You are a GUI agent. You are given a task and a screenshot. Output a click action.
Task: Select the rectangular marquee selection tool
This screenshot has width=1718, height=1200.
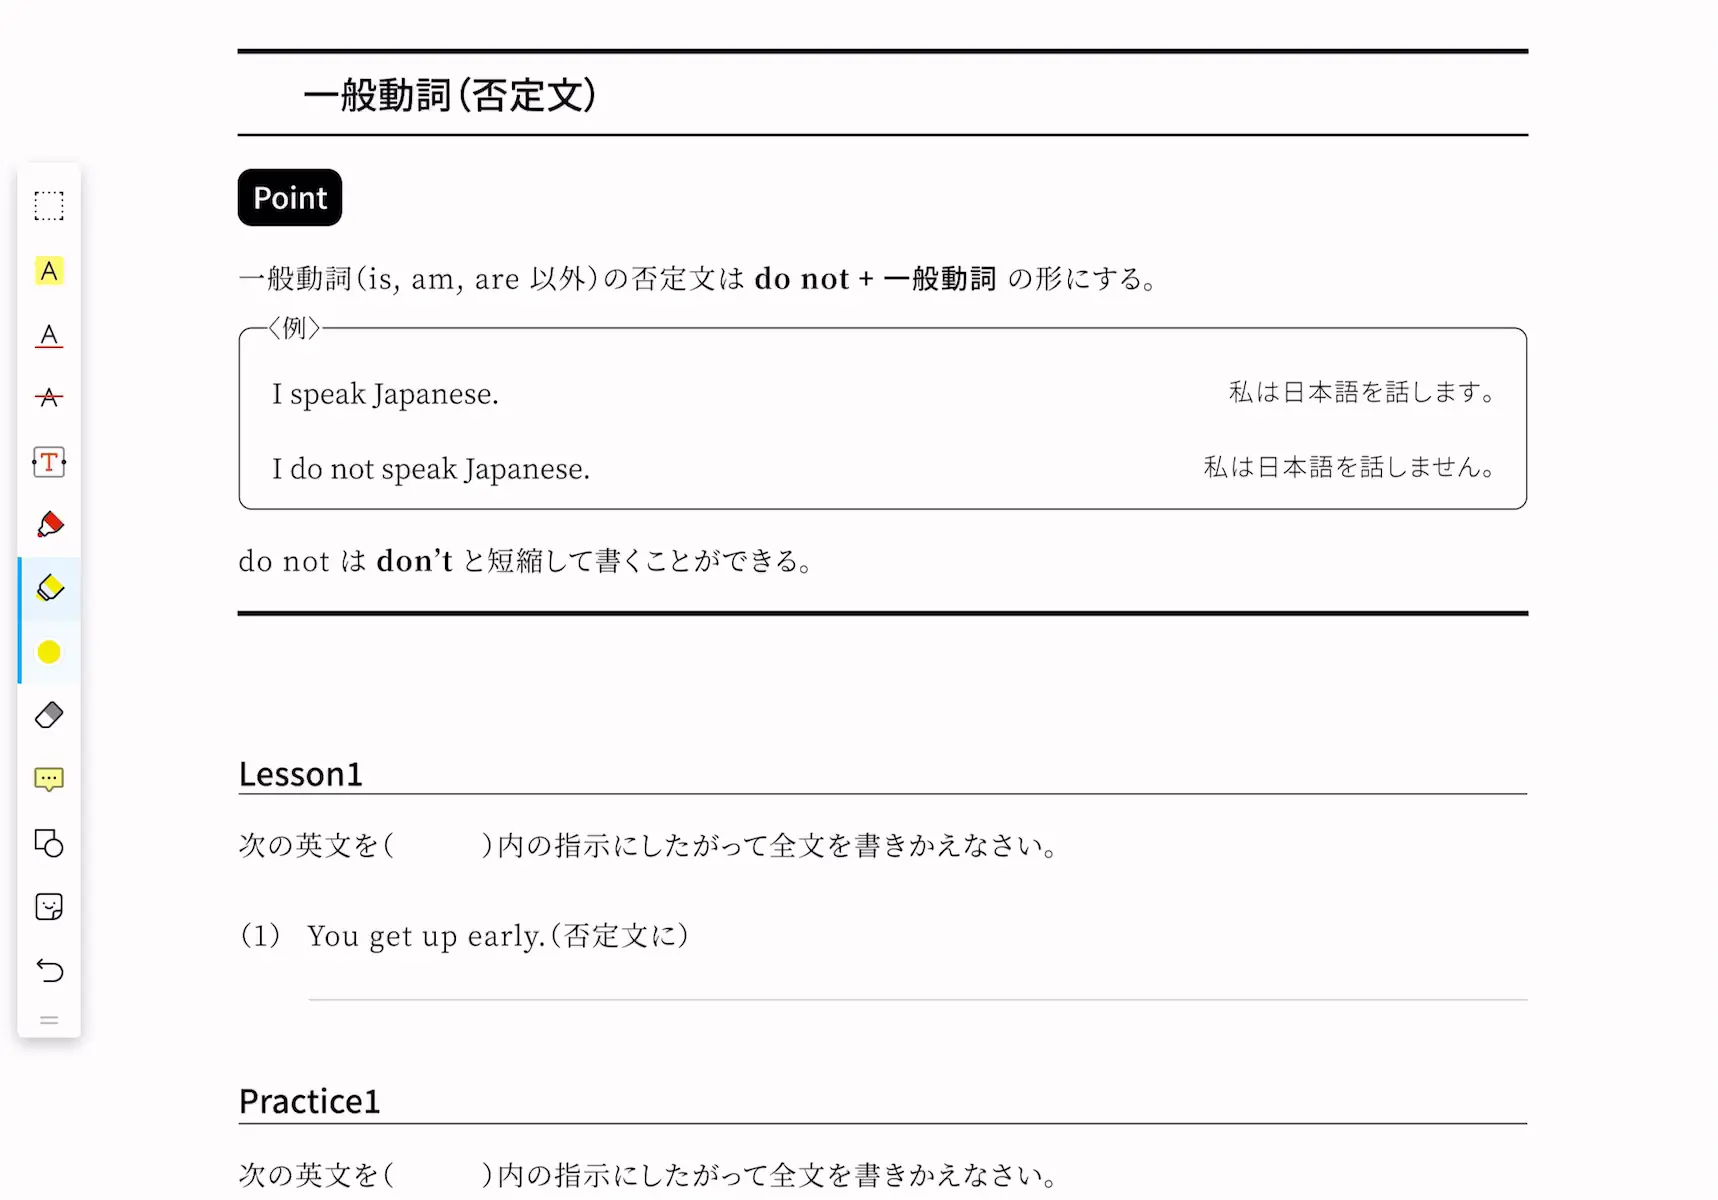click(x=49, y=206)
